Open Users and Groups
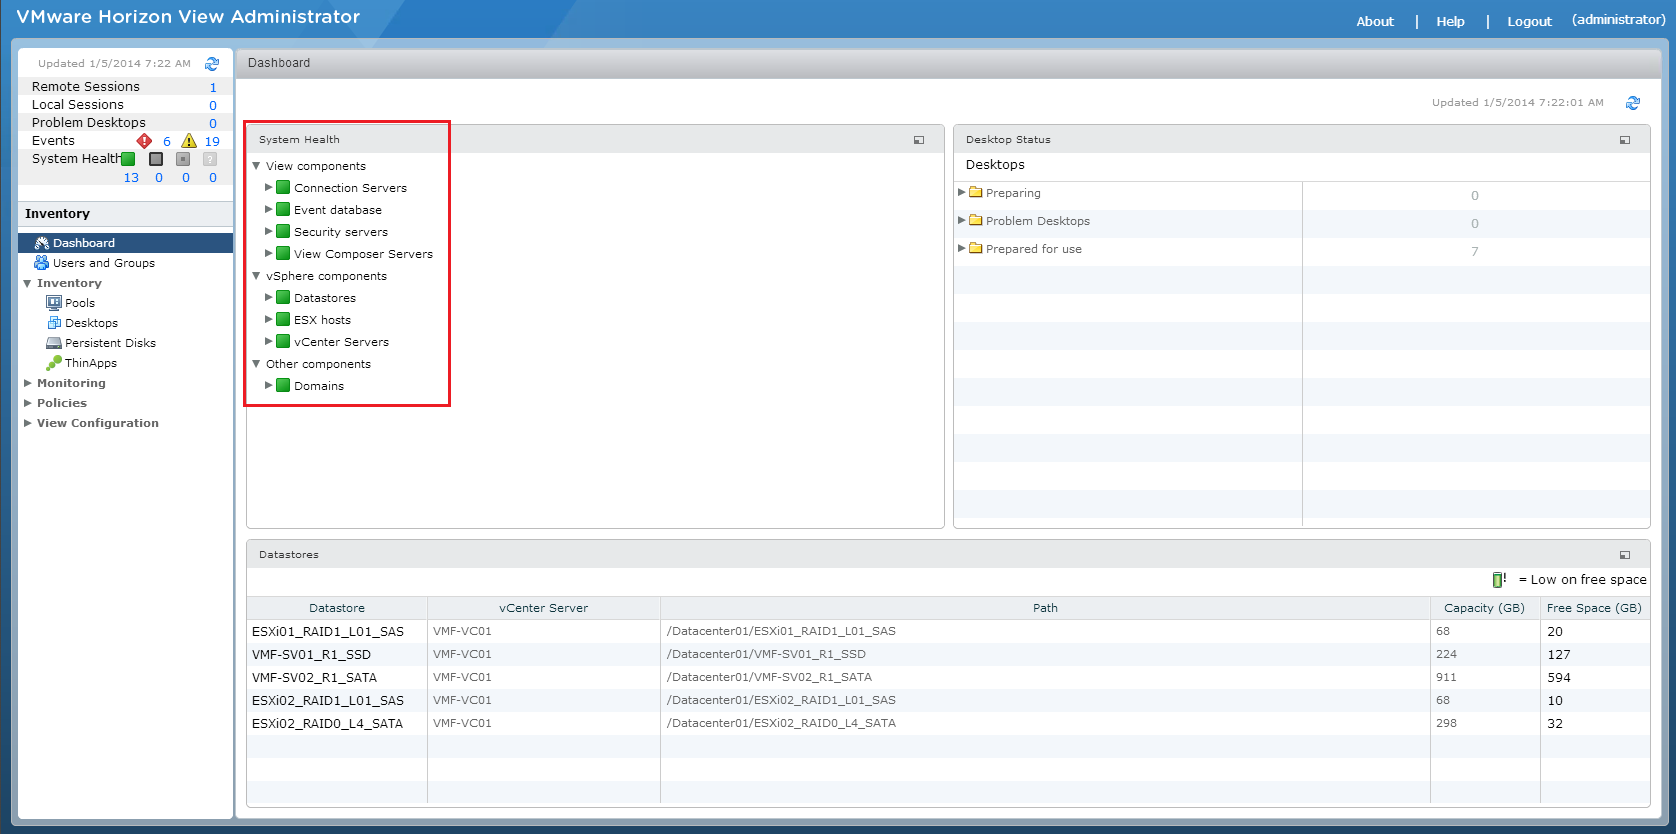The image size is (1676, 834). point(103,263)
